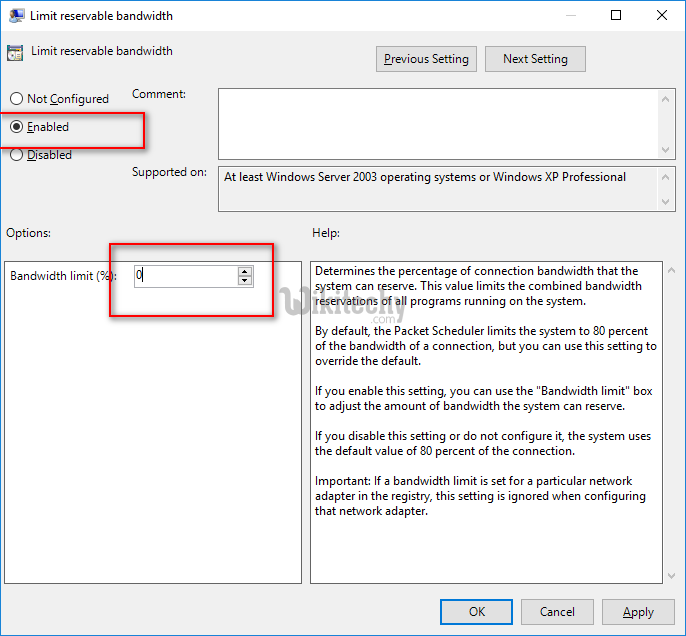Click the policy icon in the title bar
Viewport: 686px width, 636px height.
click(17, 15)
